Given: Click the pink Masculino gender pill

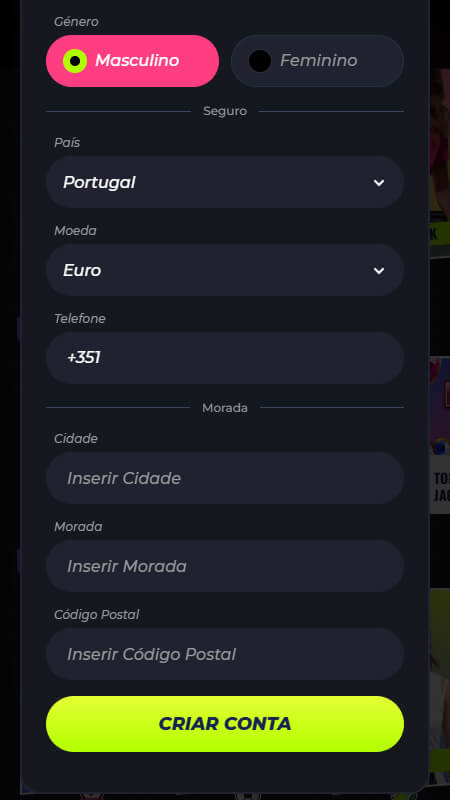Looking at the screenshot, I should pos(133,61).
